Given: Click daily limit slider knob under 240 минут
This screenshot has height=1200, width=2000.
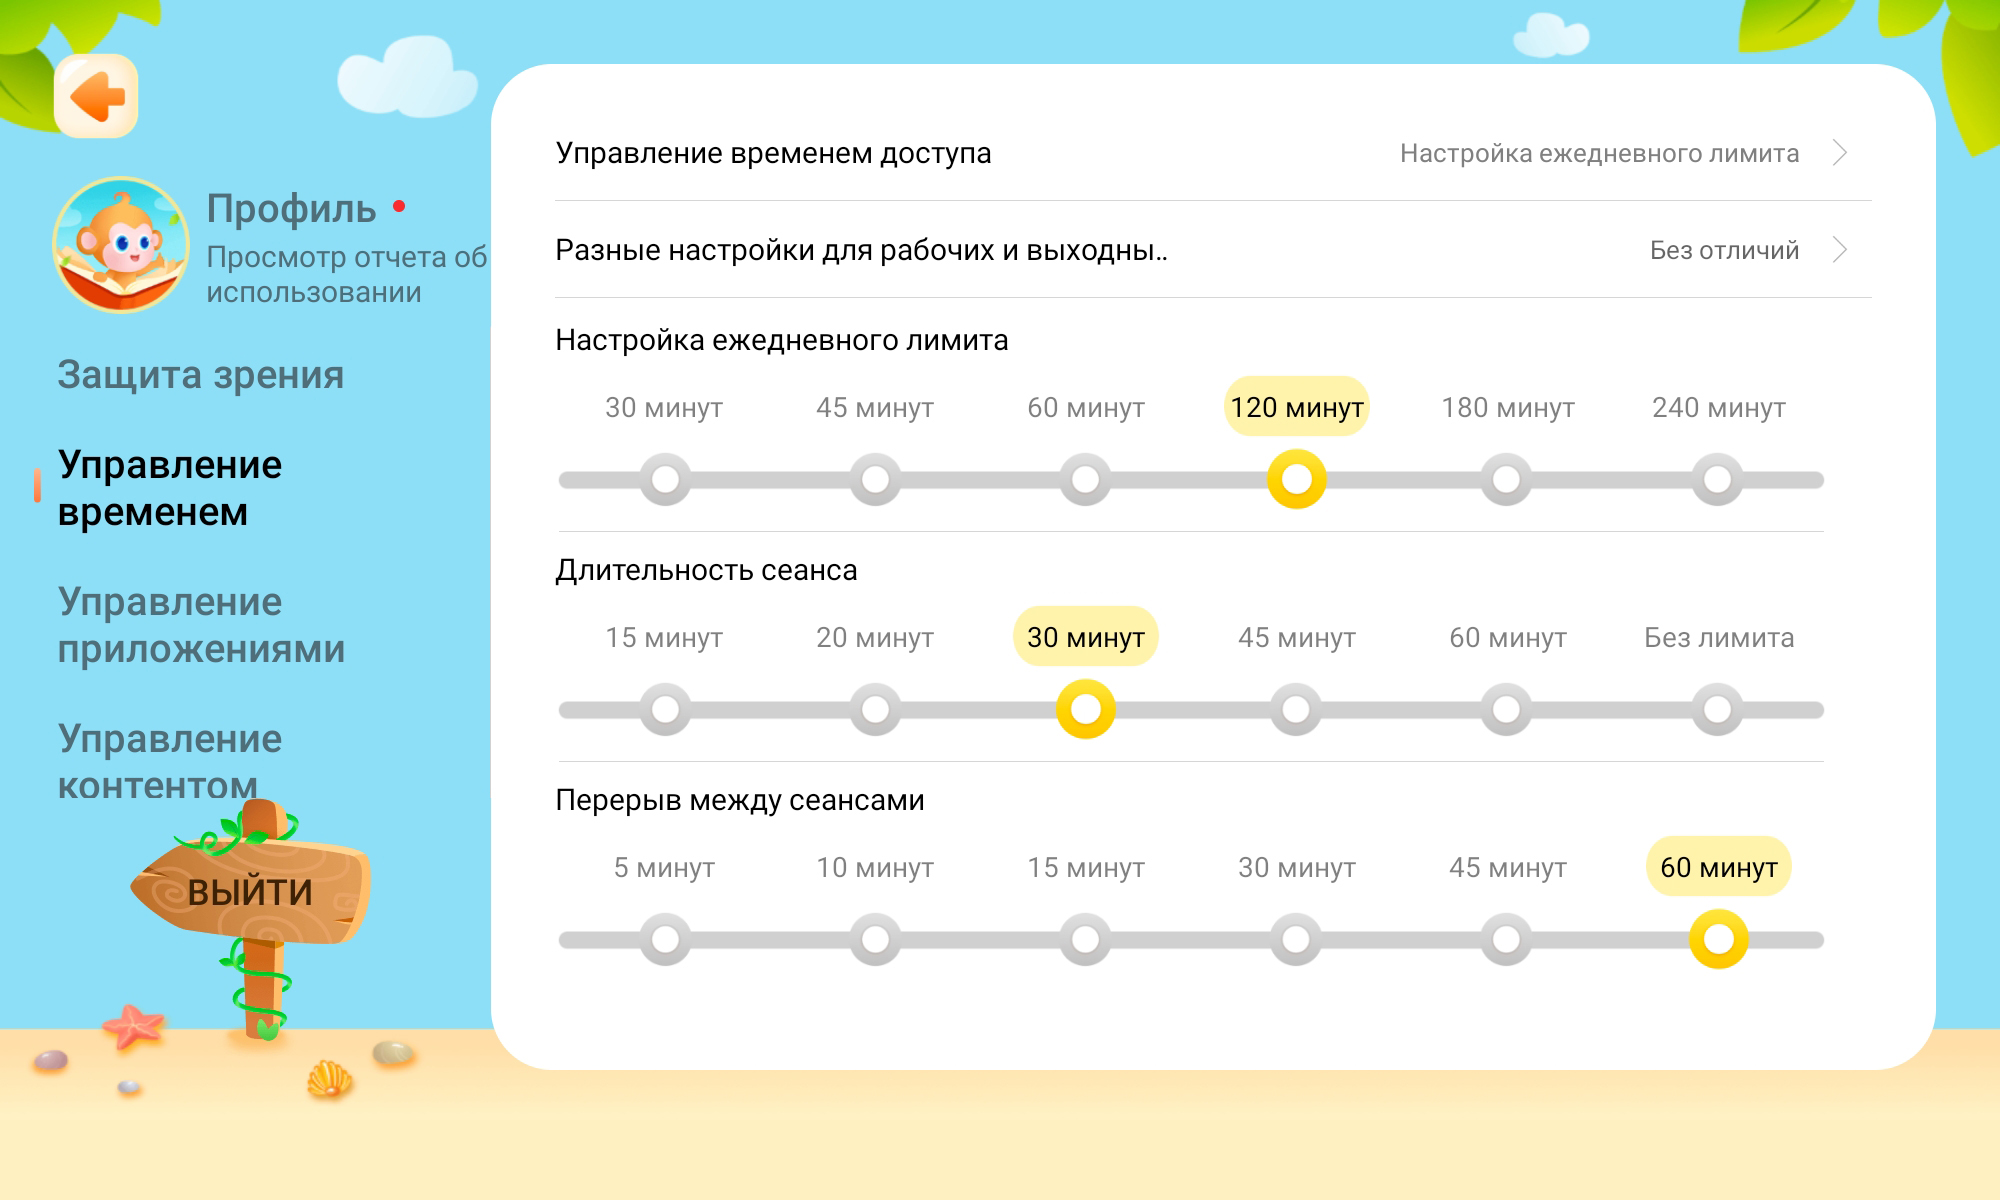Looking at the screenshot, I should (x=1718, y=480).
